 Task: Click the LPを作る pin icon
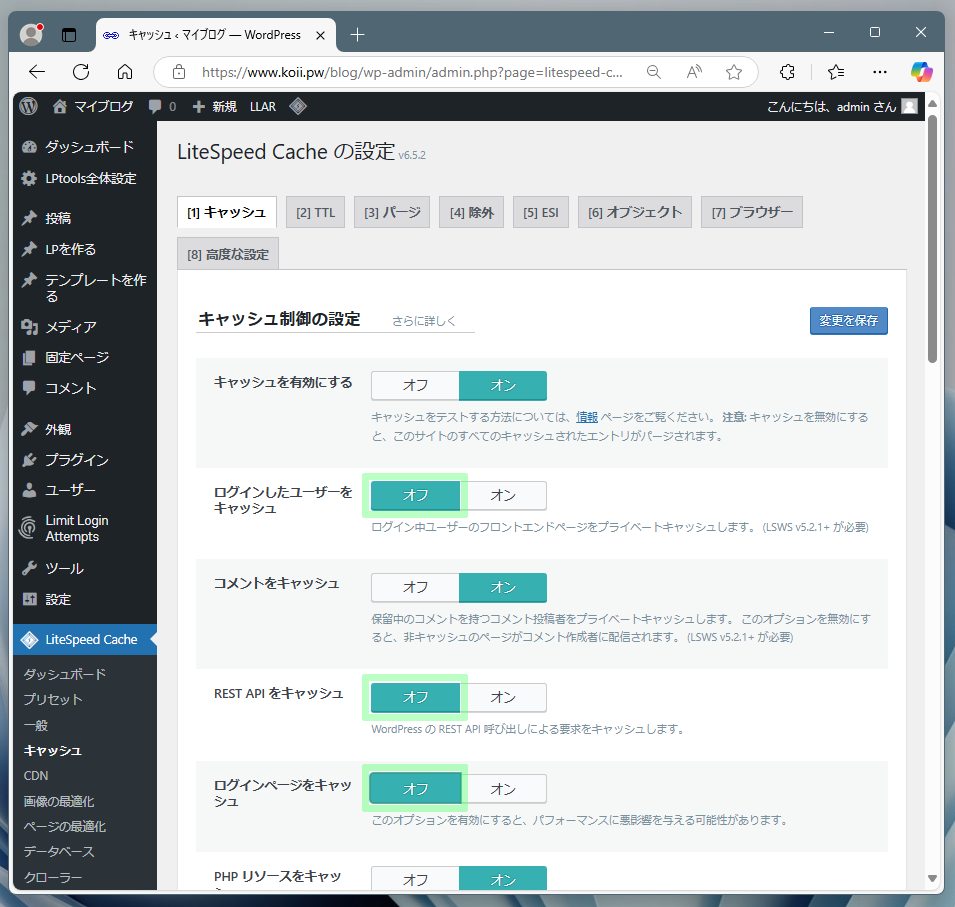29,249
